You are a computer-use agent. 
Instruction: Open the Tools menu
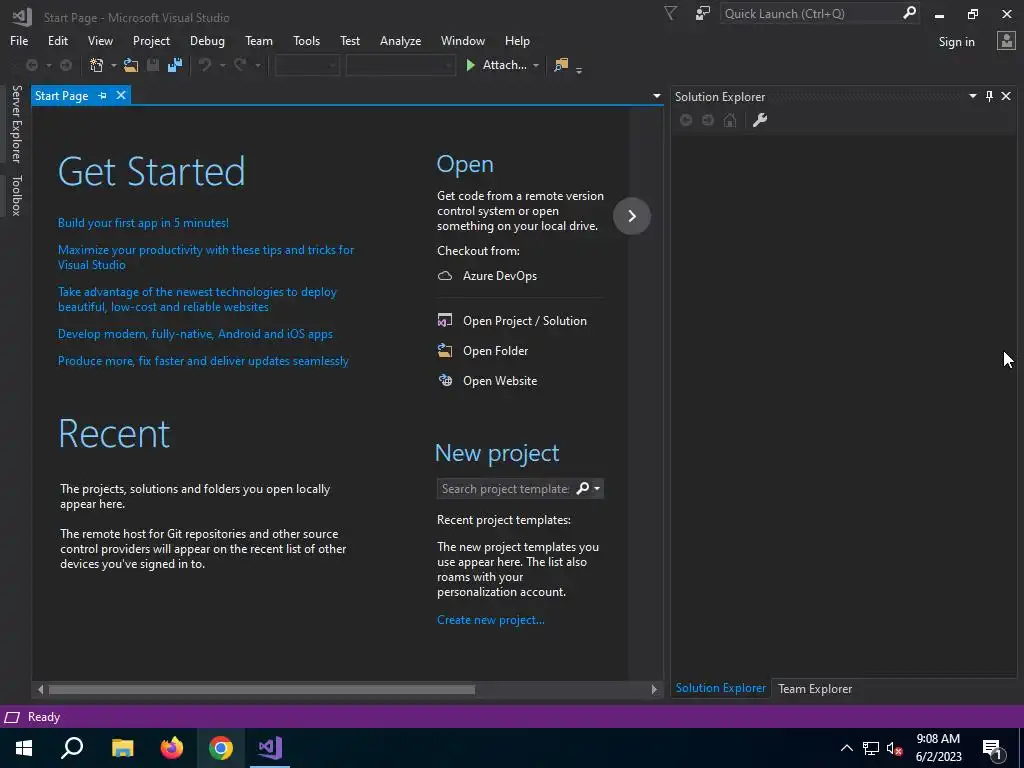(x=306, y=40)
